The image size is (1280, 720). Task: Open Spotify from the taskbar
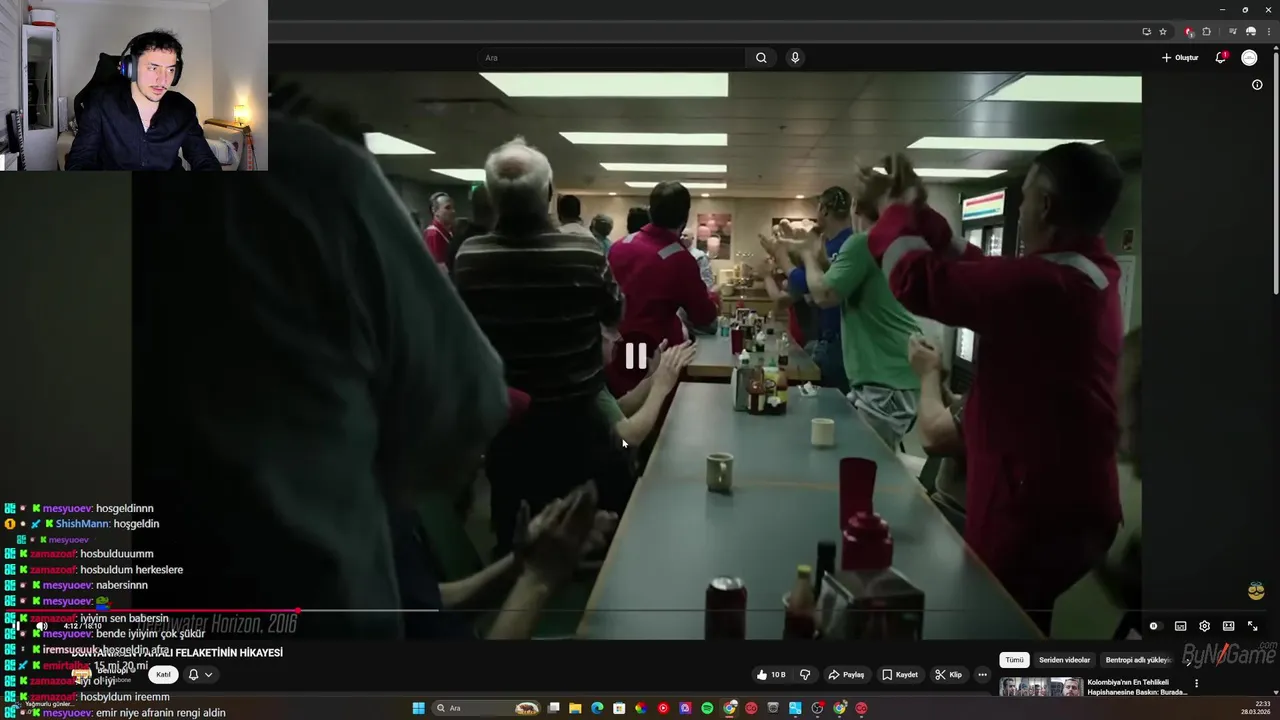[x=707, y=708]
